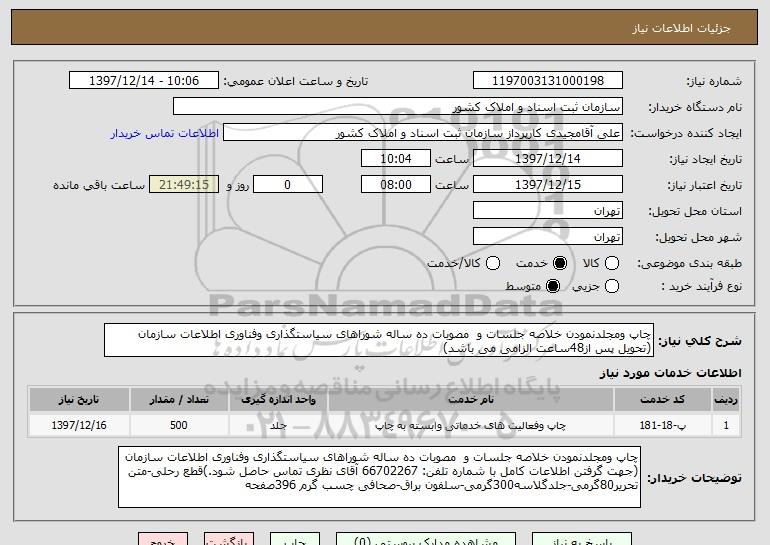This screenshot has width=770, height=545.
Task: Click the unit cell جلد
Action: [x=278, y=425]
